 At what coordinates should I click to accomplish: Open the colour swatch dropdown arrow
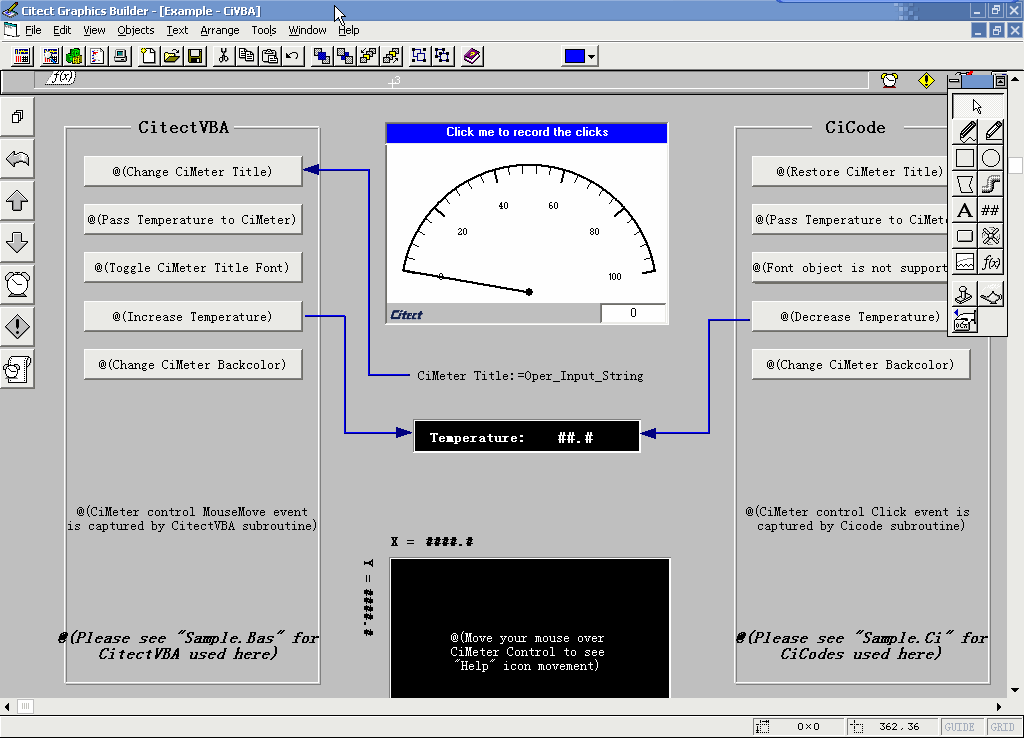tap(591, 57)
